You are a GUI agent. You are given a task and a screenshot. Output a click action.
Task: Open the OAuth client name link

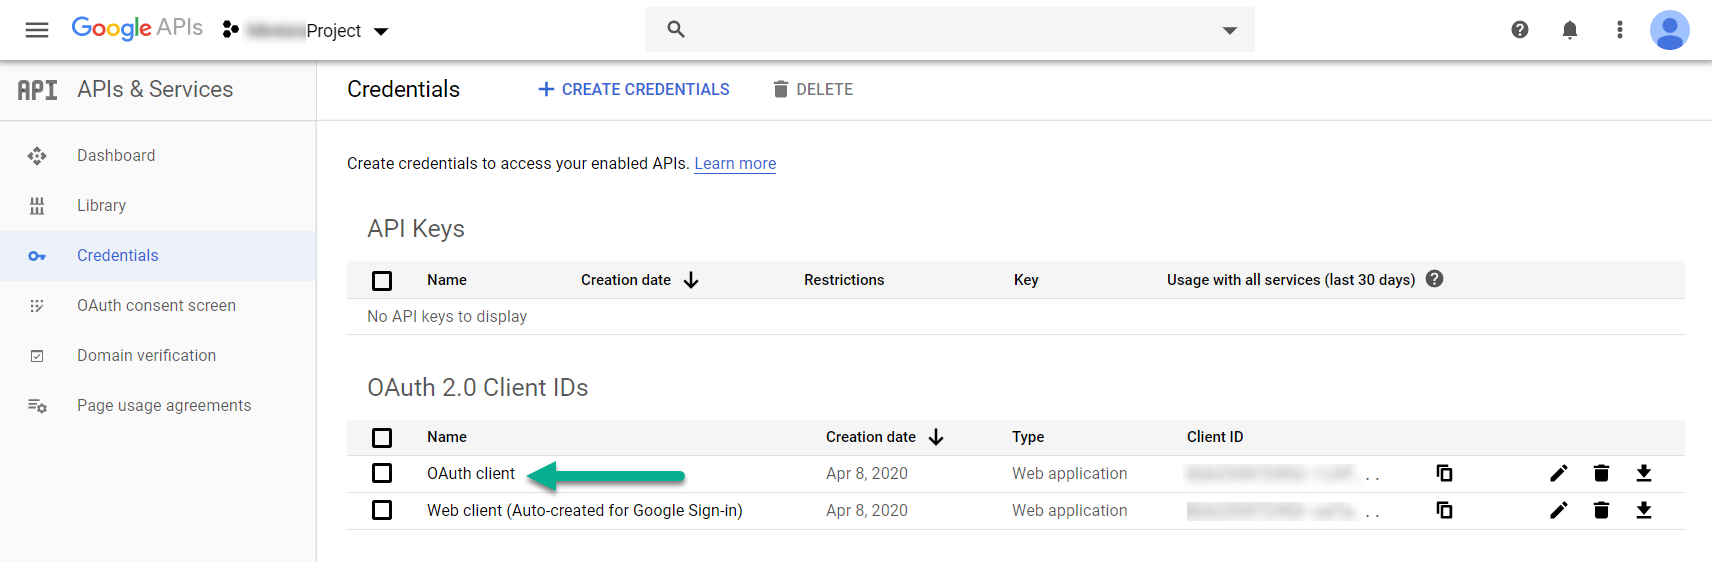tap(471, 474)
